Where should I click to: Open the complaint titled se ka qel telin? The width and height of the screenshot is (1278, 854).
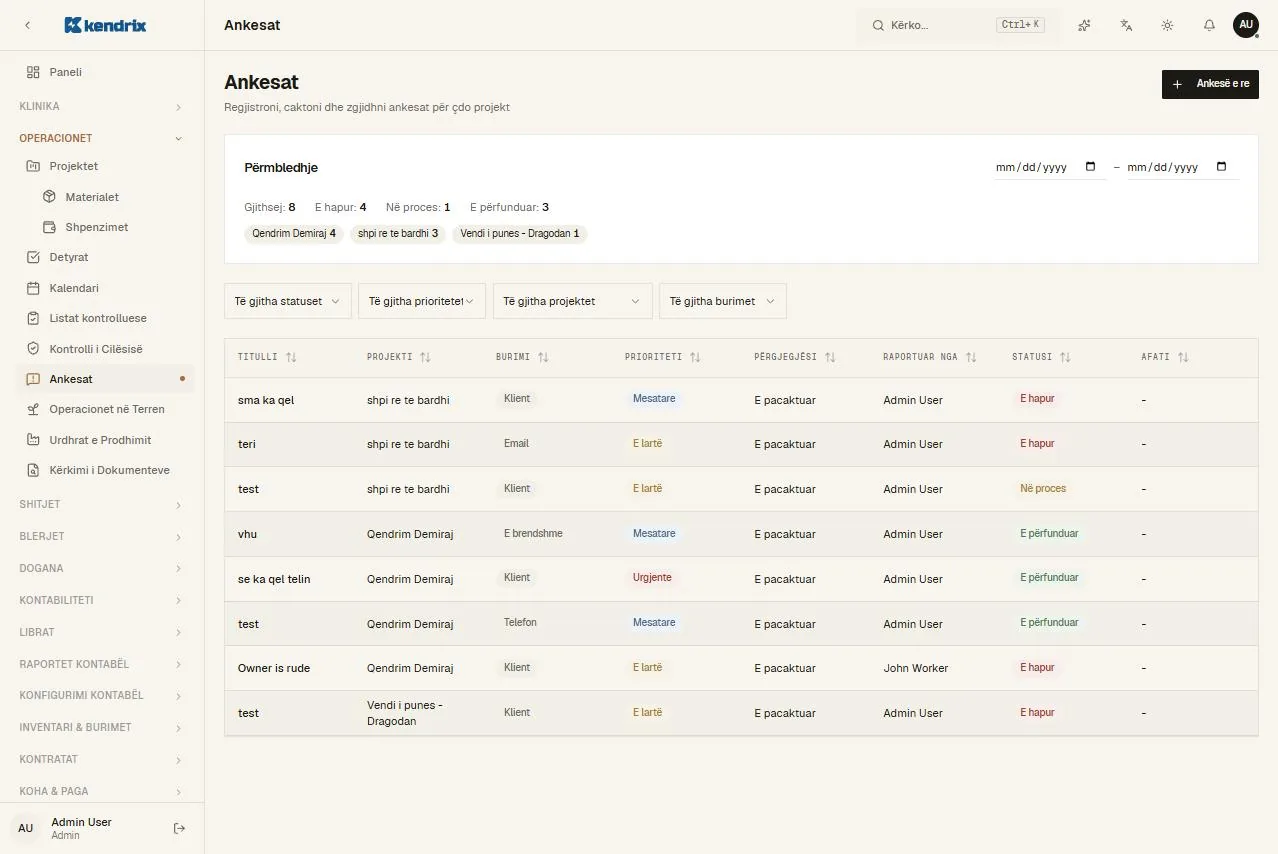pyautogui.click(x=274, y=579)
